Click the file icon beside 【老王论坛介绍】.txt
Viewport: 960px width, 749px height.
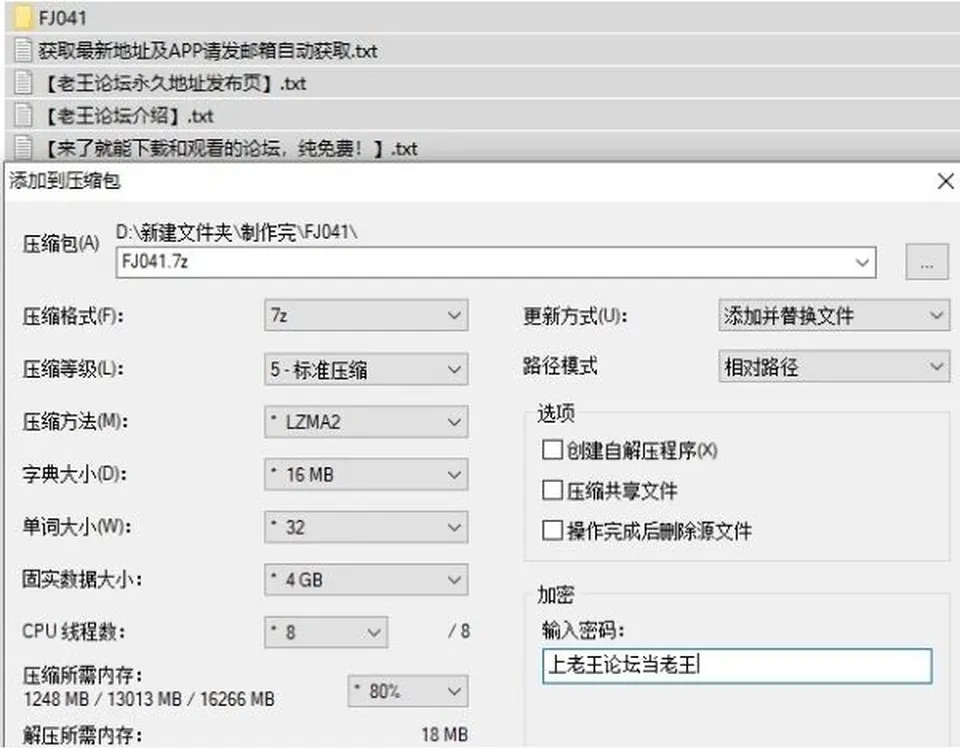pyautogui.click(x=23, y=115)
